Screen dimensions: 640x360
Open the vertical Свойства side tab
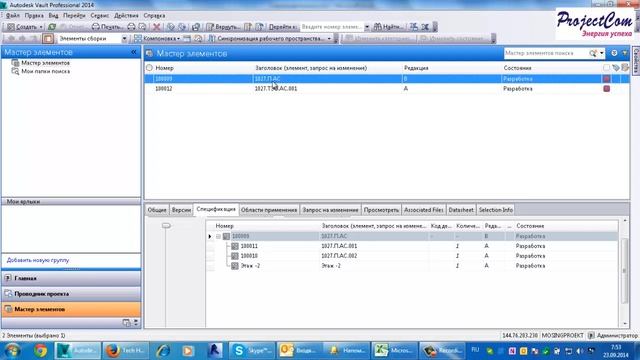click(x=636, y=61)
